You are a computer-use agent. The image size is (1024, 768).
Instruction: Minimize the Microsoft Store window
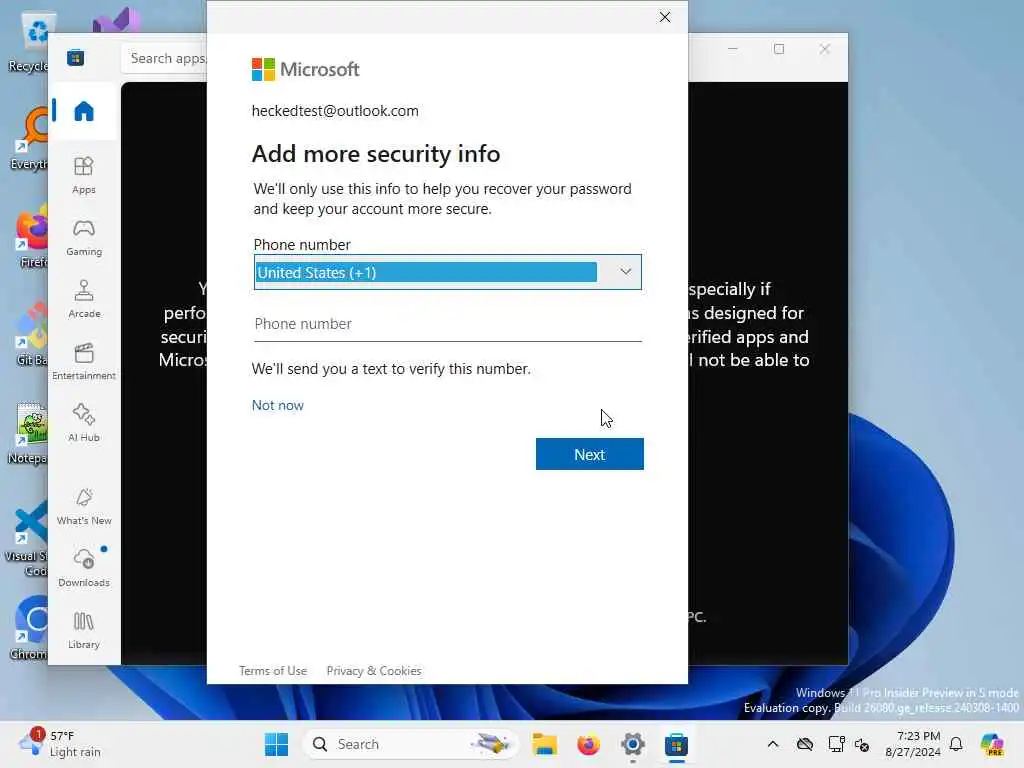[733, 49]
